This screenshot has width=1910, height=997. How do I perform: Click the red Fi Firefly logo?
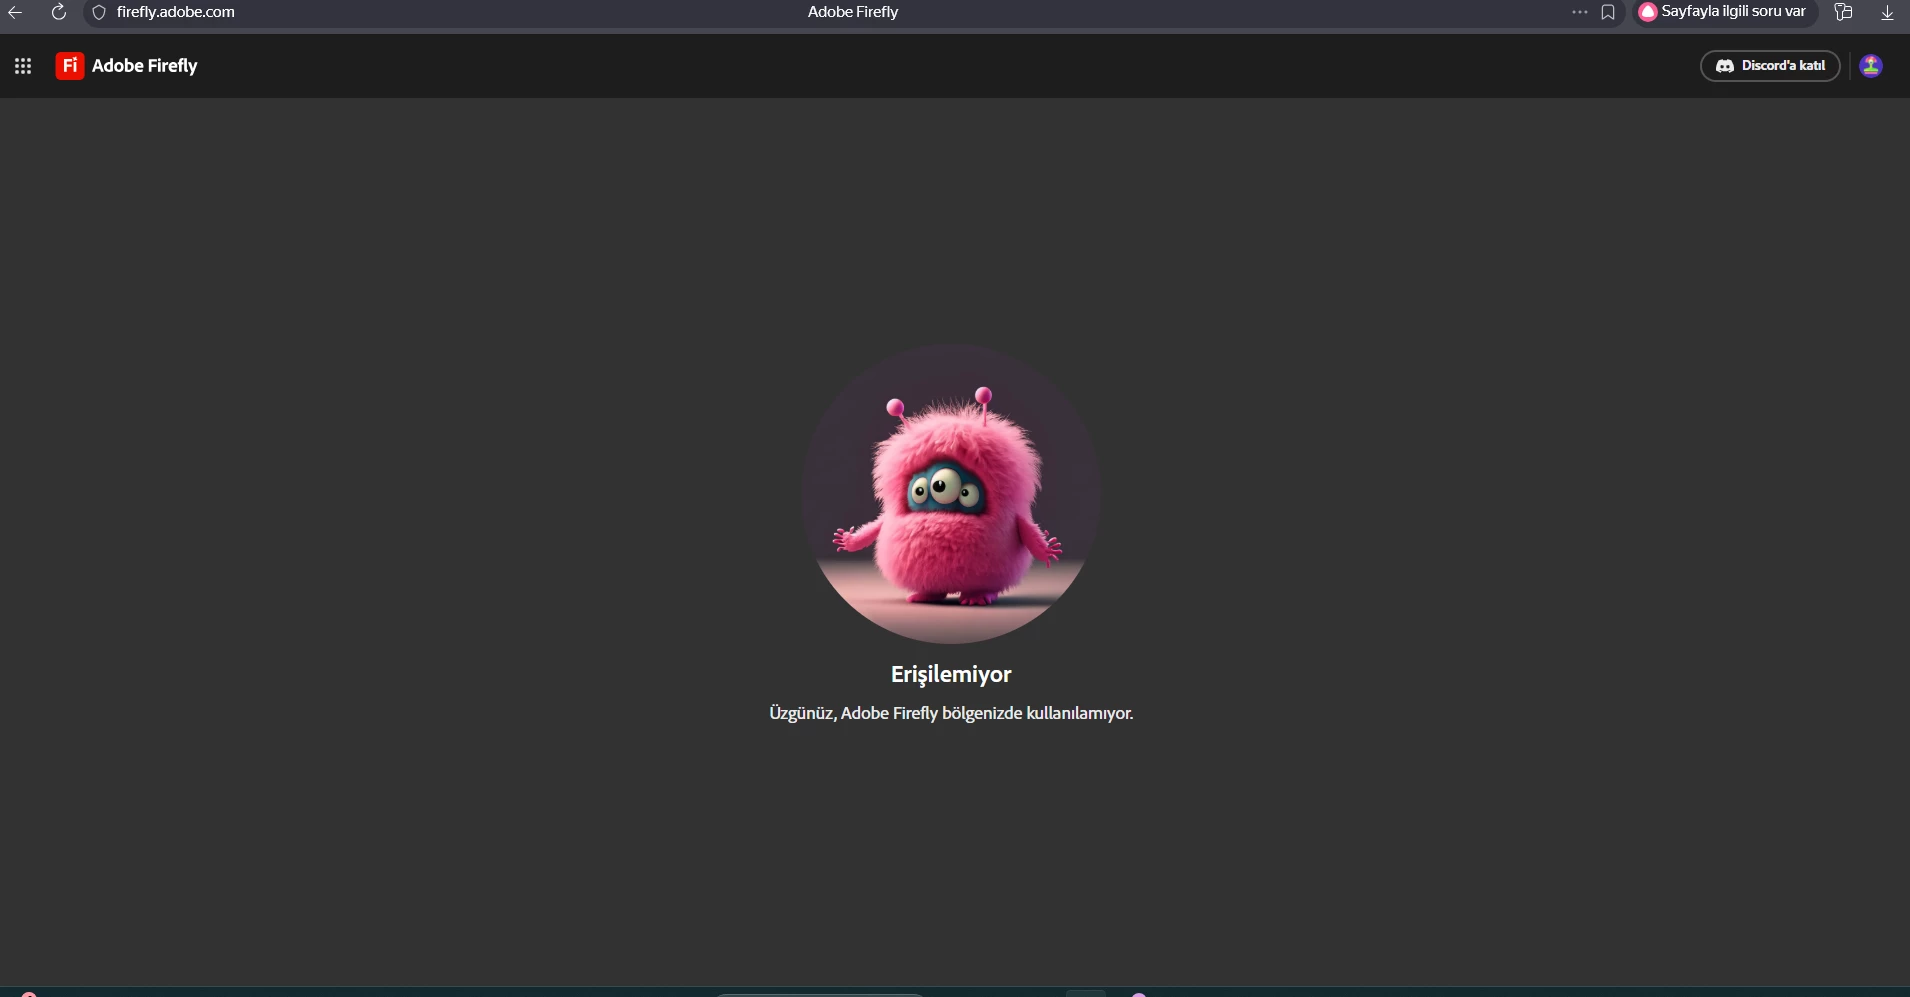[x=70, y=66]
